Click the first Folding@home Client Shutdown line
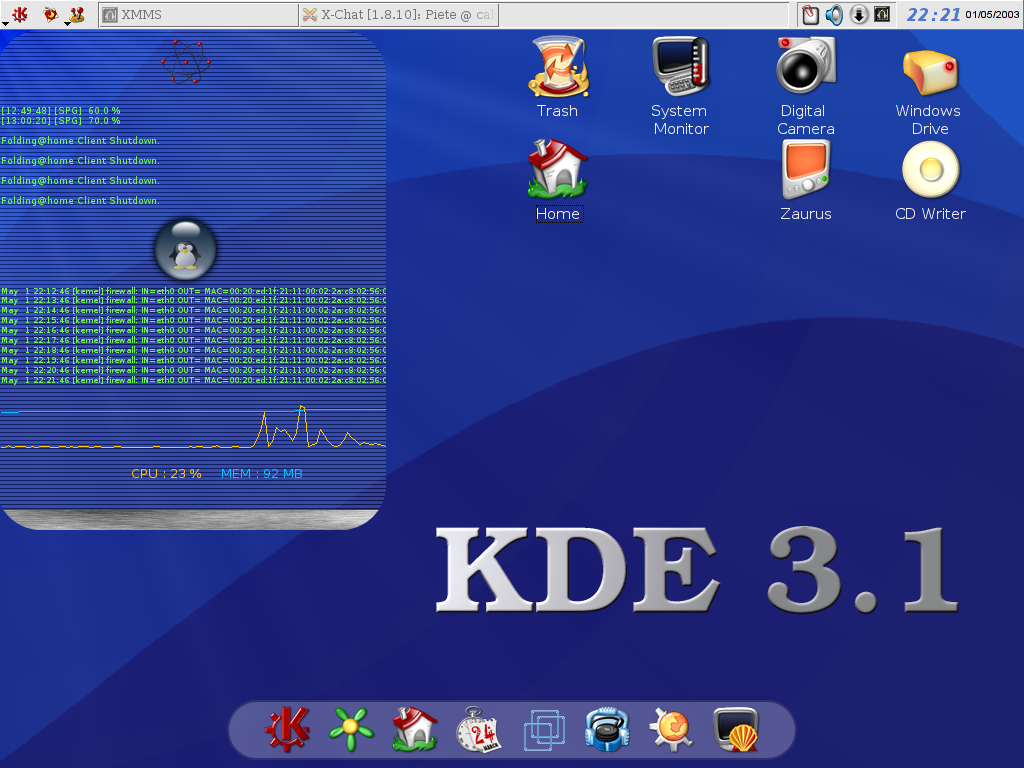The image size is (1024, 768). [x=80, y=140]
